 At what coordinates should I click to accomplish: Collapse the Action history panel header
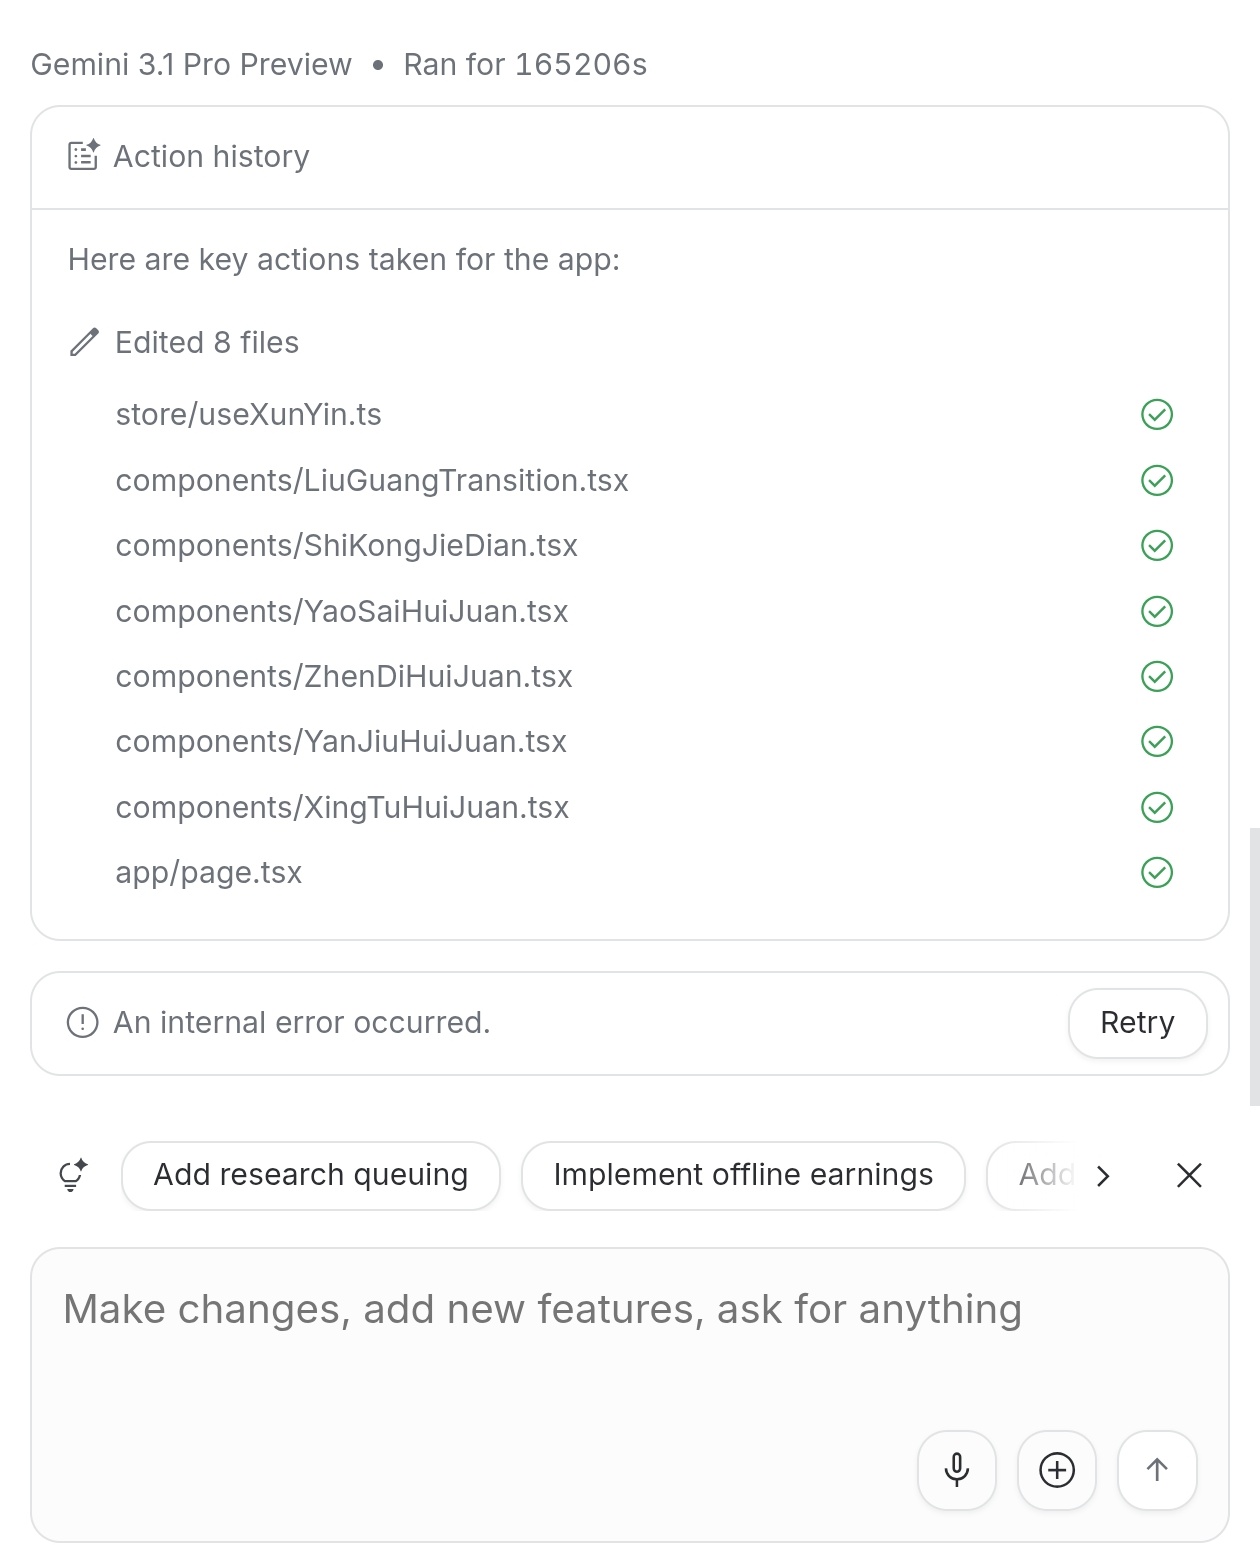(630, 157)
